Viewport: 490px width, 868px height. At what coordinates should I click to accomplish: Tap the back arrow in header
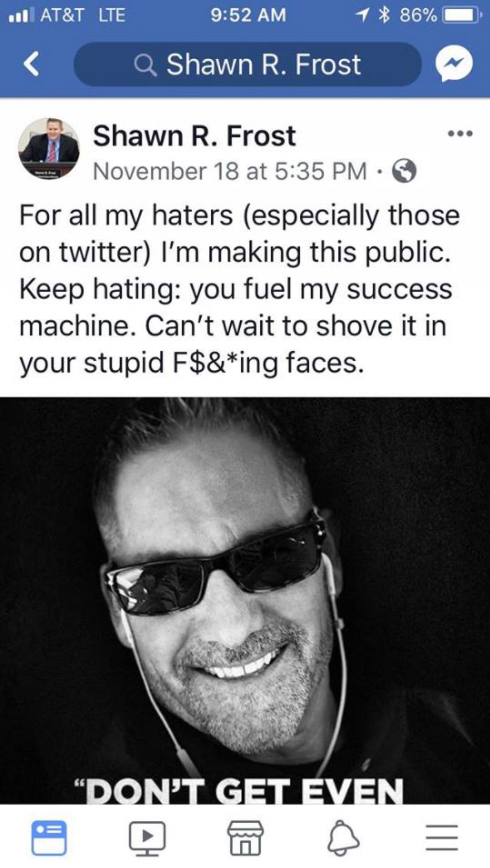(32, 64)
